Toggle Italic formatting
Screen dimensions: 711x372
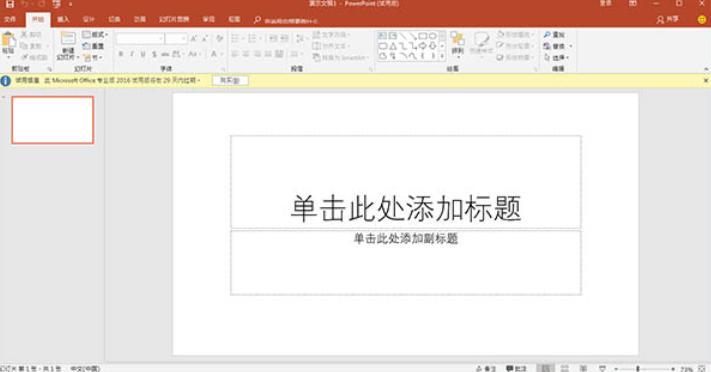click(x=132, y=54)
